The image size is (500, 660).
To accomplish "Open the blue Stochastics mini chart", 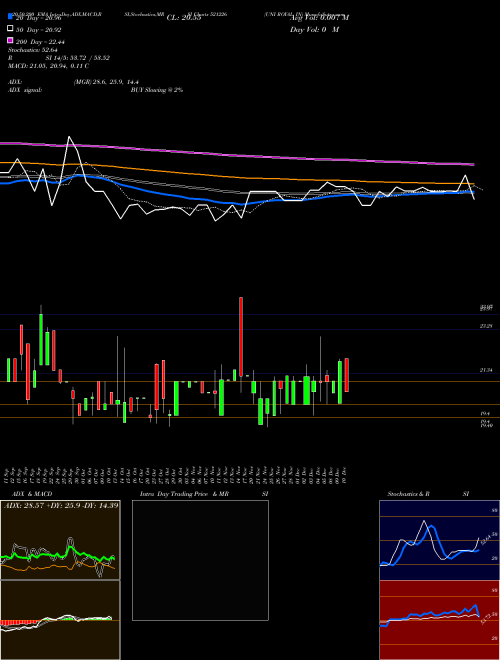I will click(x=439, y=540).
